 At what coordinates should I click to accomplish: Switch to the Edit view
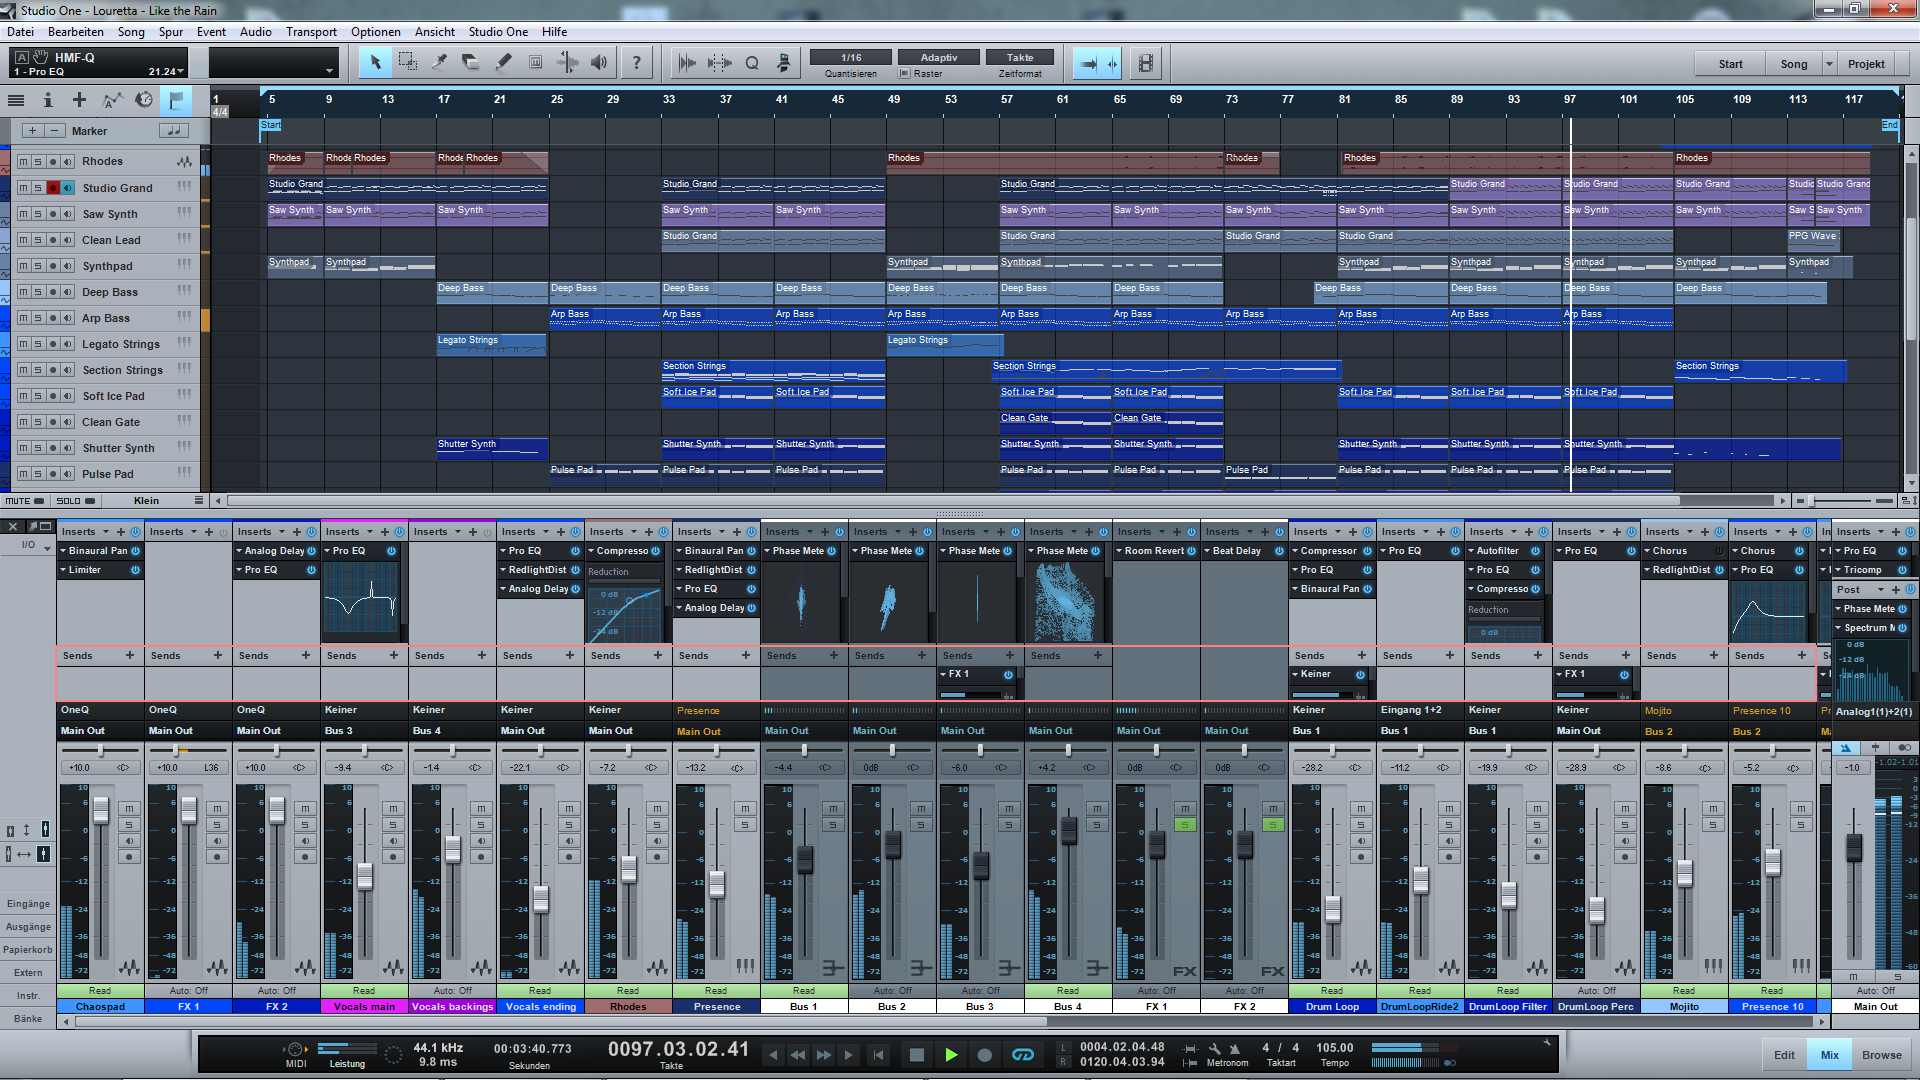pyautogui.click(x=1784, y=1055)
